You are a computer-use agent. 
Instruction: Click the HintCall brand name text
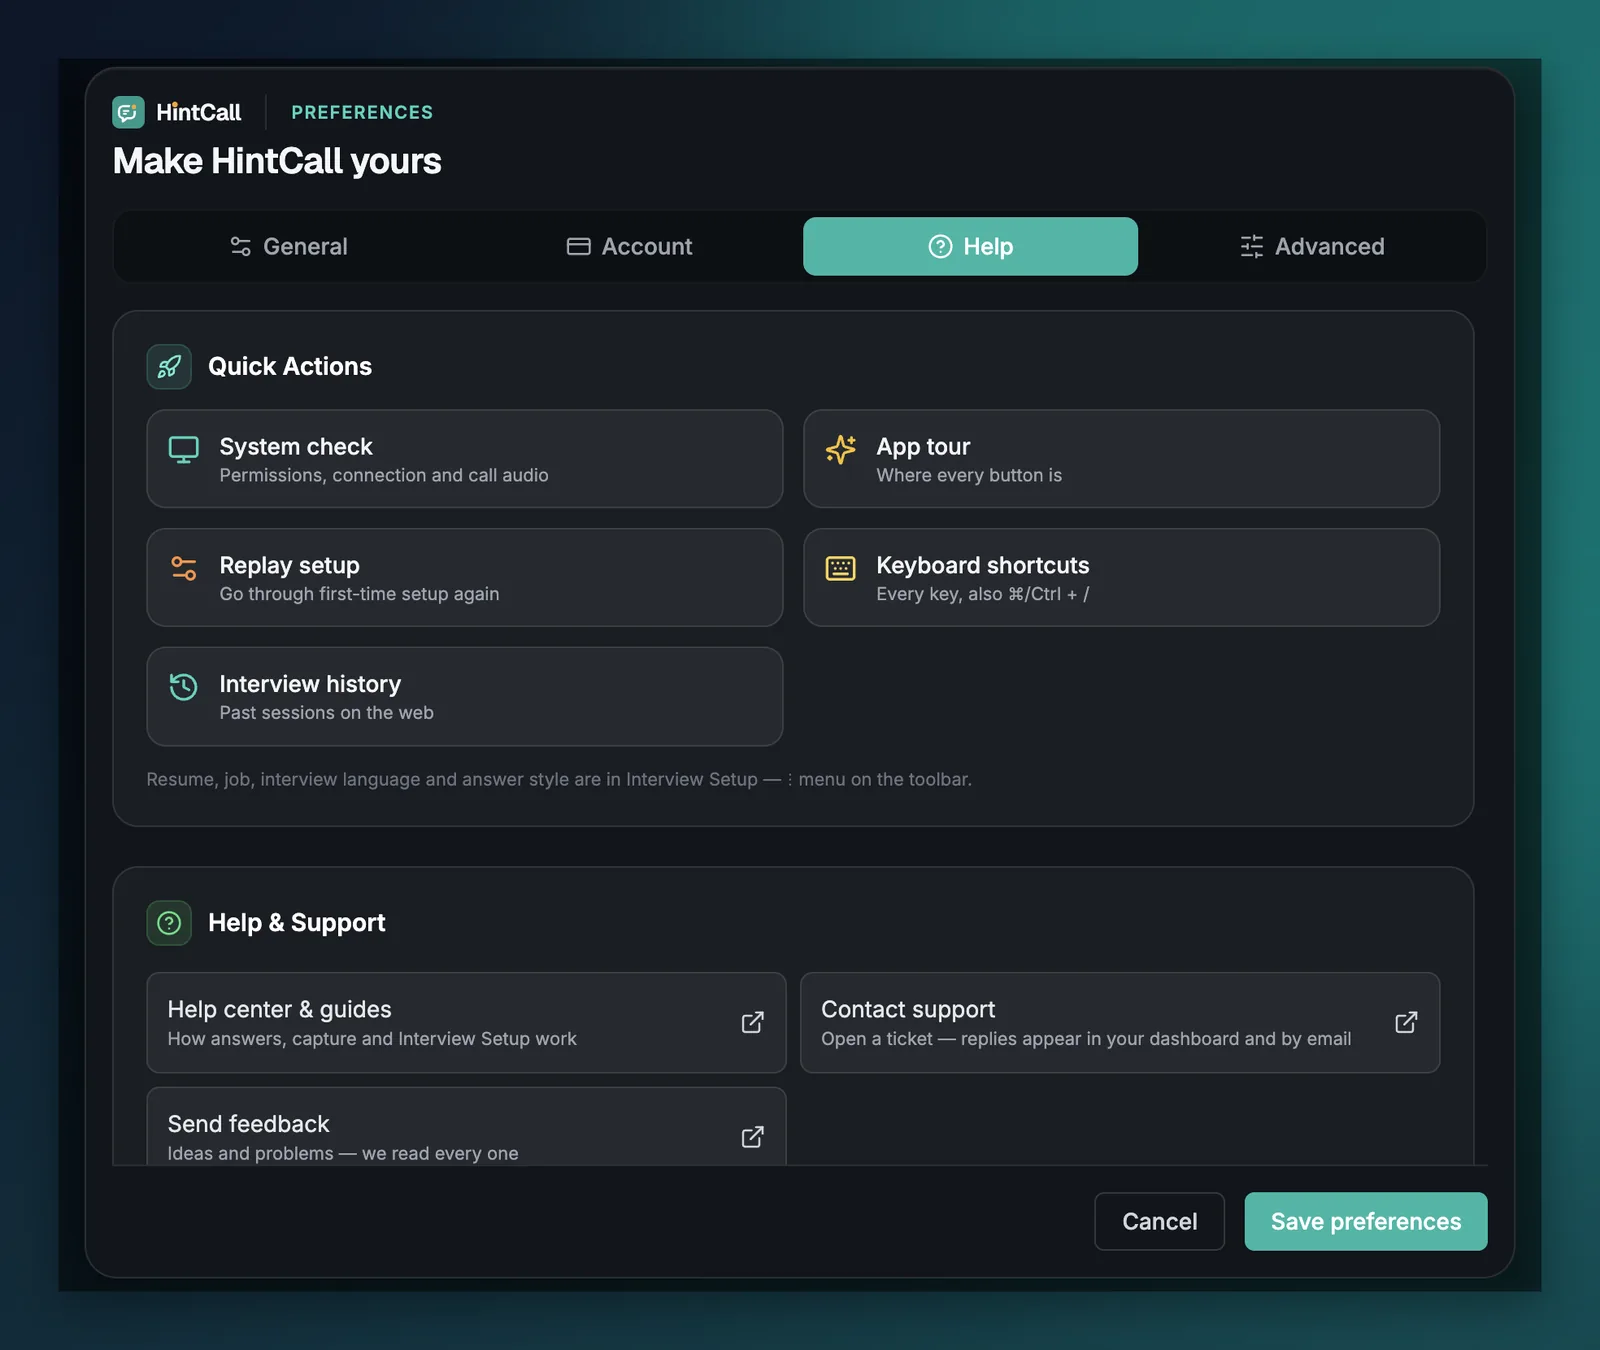pos(199,112)
